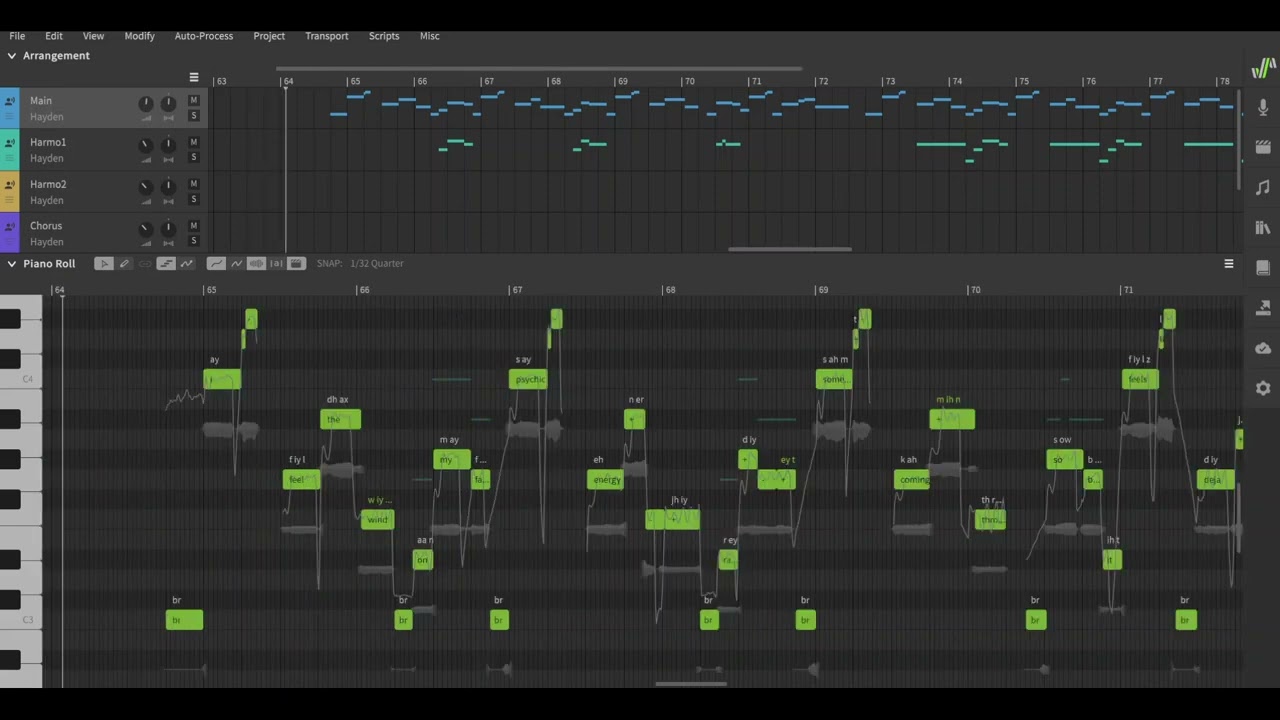Toggle the smooth pitch curve display icon
This screenshot has height=720, width=1280.
(216, 263)
